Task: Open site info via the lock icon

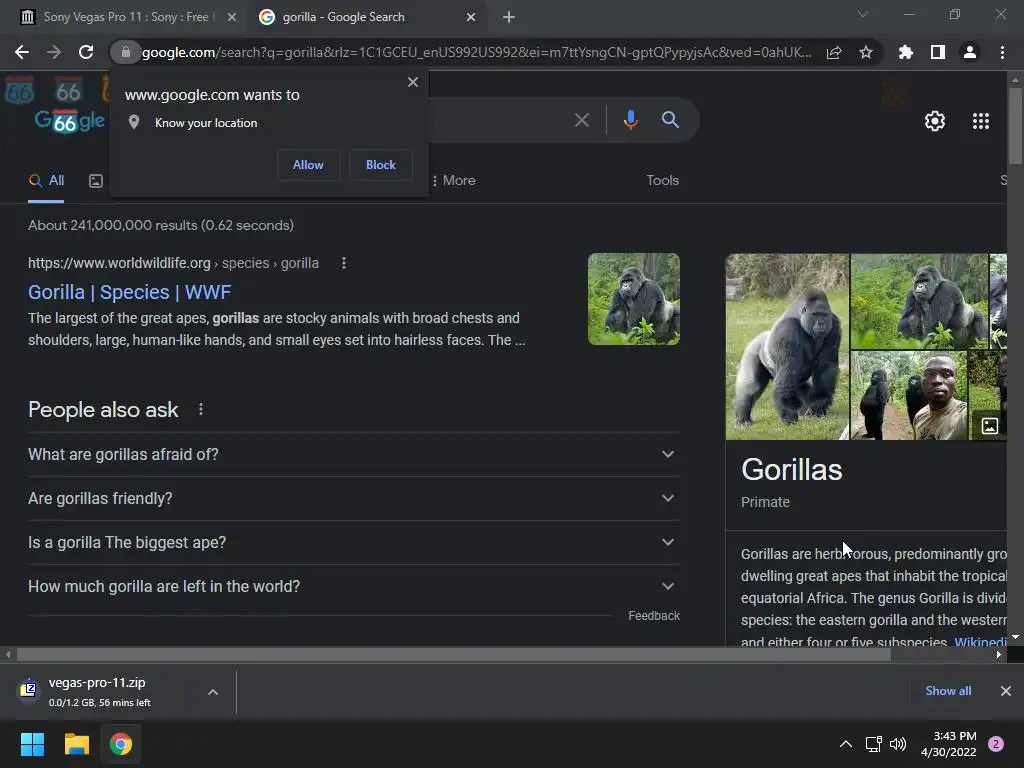Action: (x=126, y=52)
